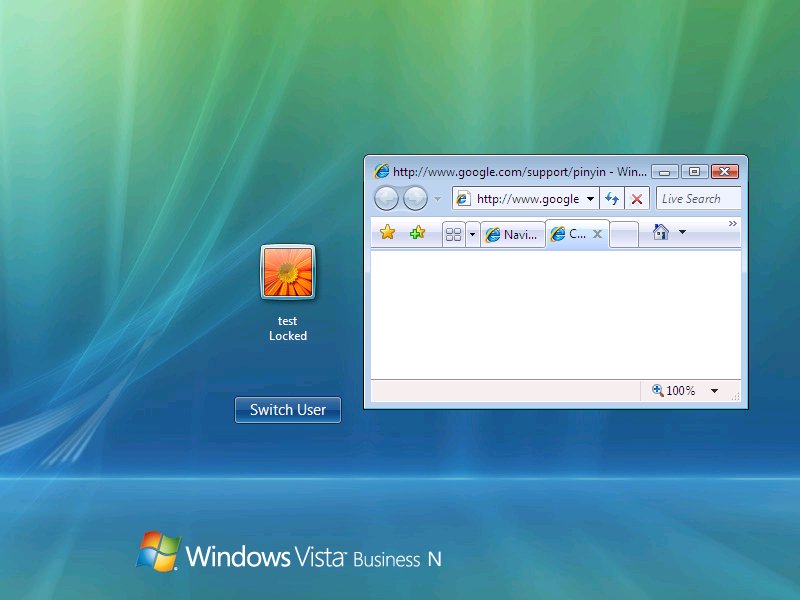Expand the address bar history dropdown
The width and height of the screenshot is (800, 600).
tap(590, 198)
